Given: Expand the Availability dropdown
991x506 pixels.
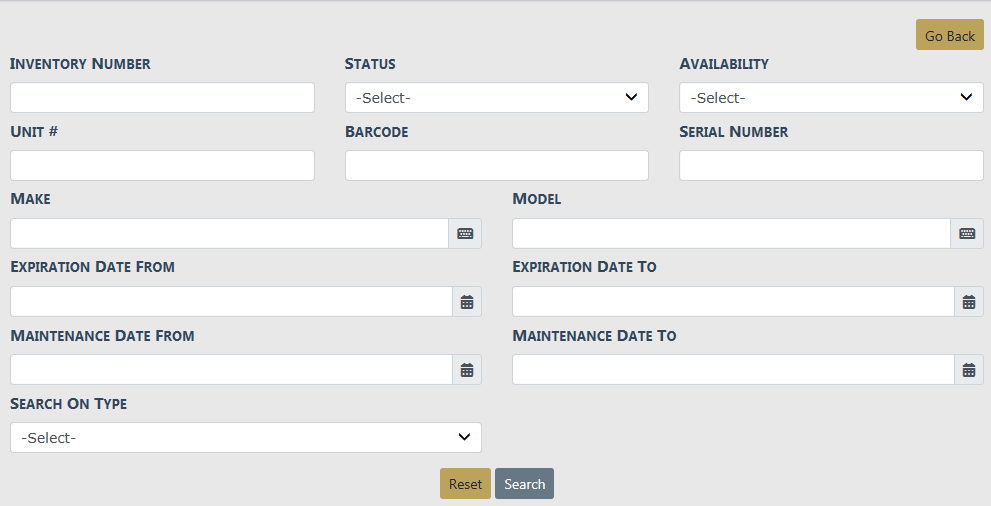Looking at the screenshot, I should tap(831, 97).
